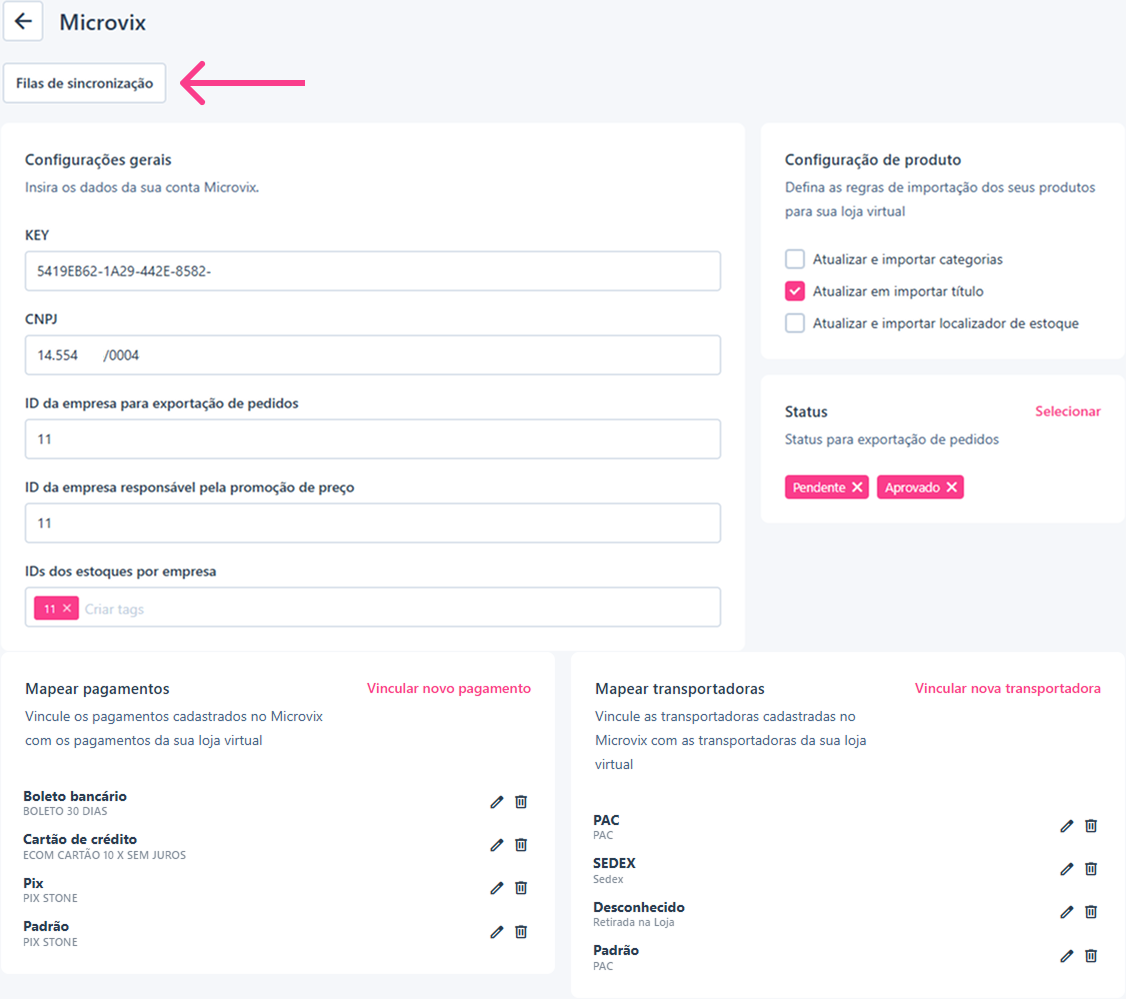The height and width of the screenshot is (999, 1126).
Task: Click ID da empresa responsável pela promoção field
Action: click(x=373, y=523)
